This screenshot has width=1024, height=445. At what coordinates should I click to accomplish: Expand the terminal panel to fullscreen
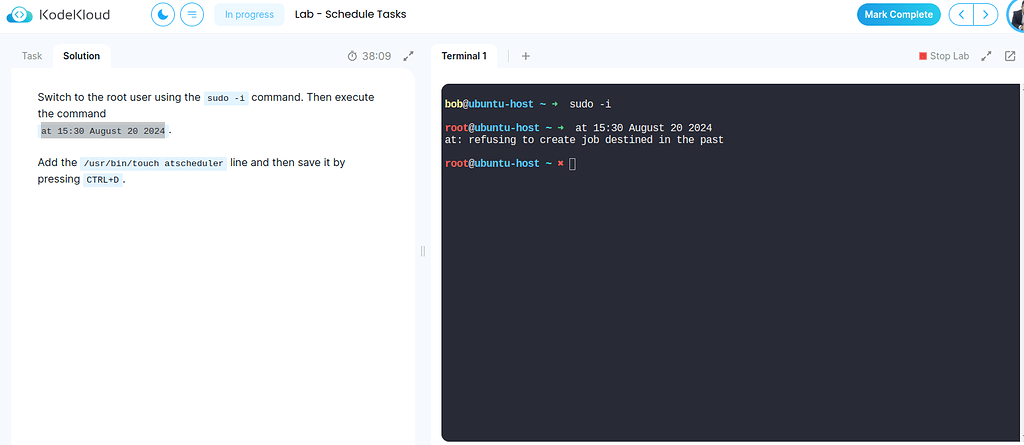986,56
